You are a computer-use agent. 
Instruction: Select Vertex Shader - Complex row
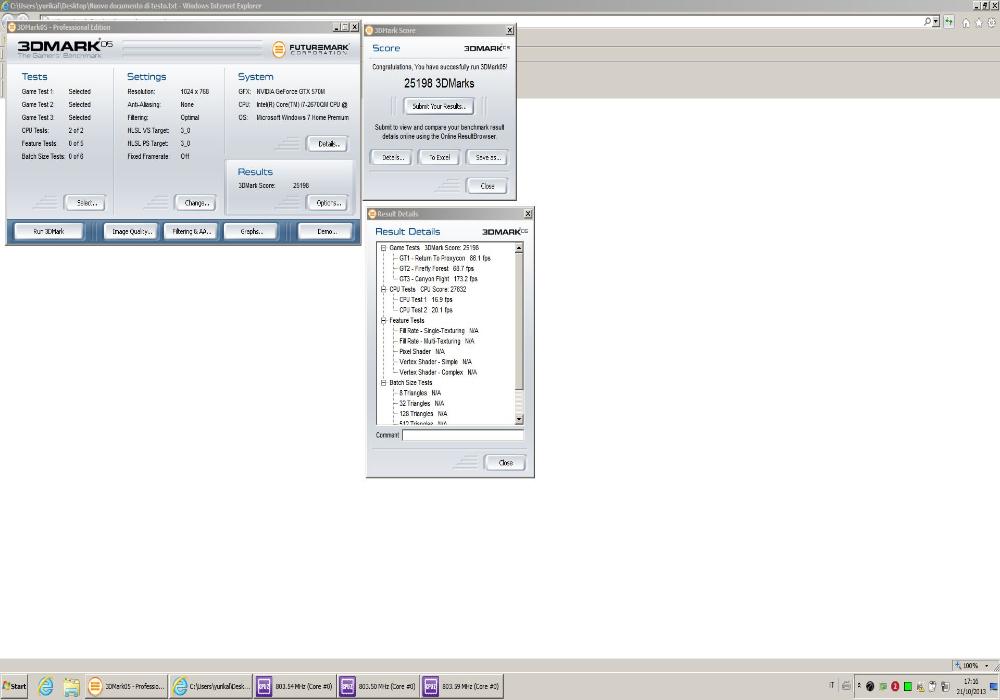[x=438, y=372]
